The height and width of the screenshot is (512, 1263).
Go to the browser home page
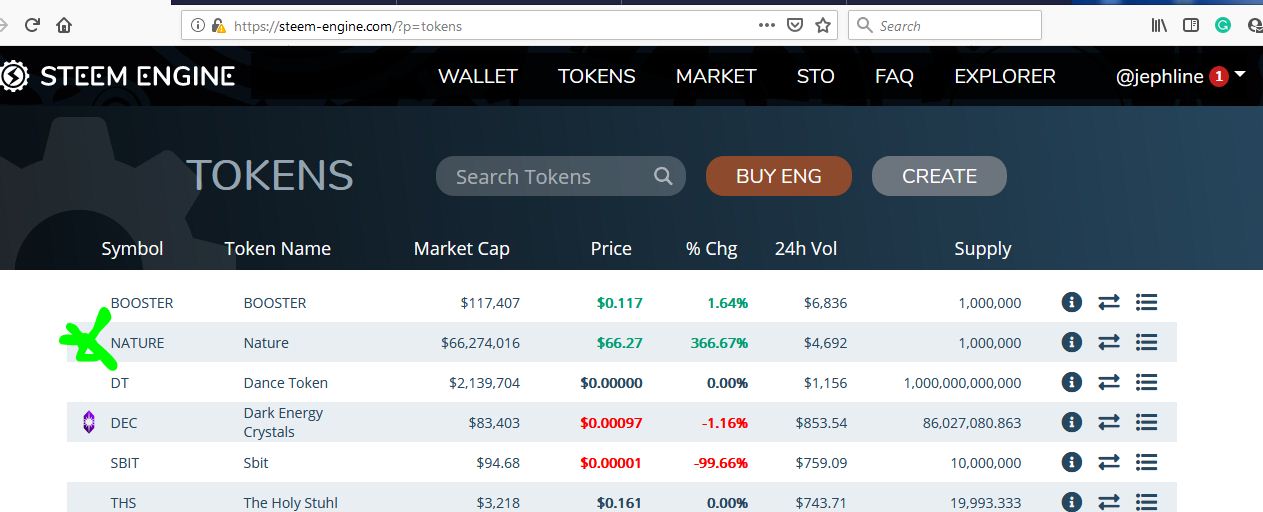64,25
